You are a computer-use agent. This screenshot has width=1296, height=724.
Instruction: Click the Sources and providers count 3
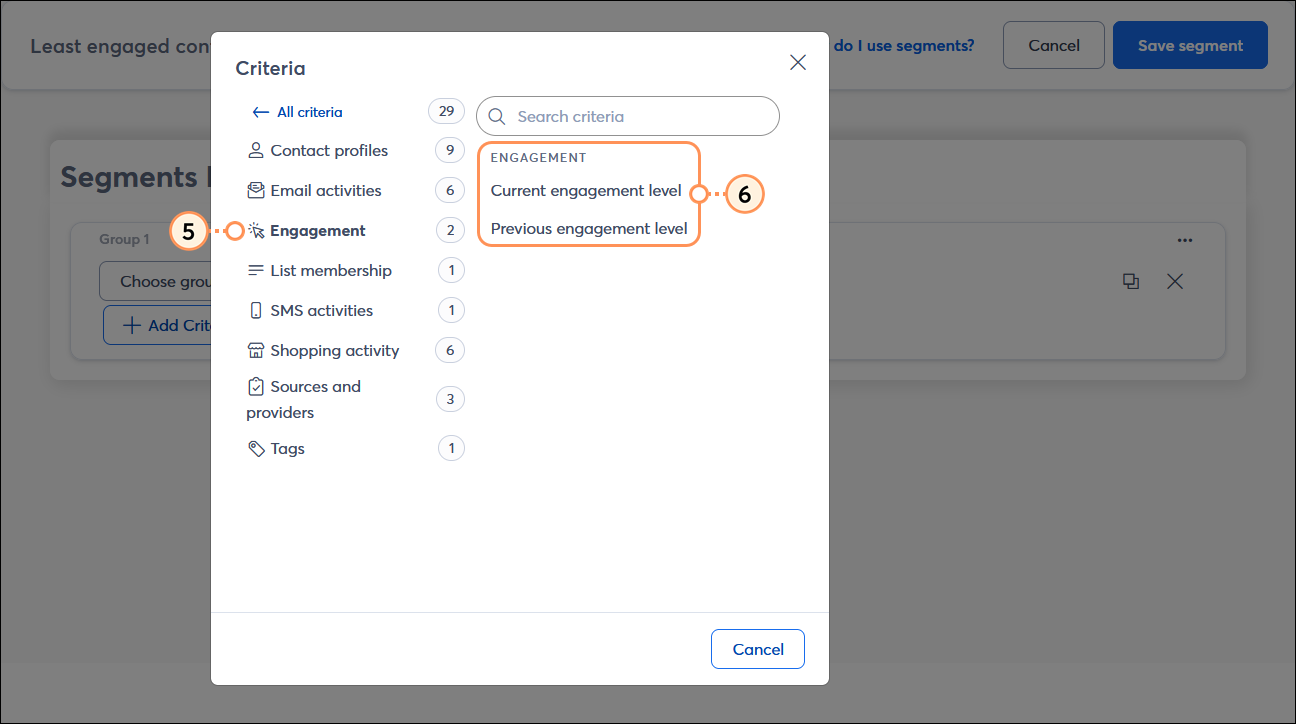450,399
